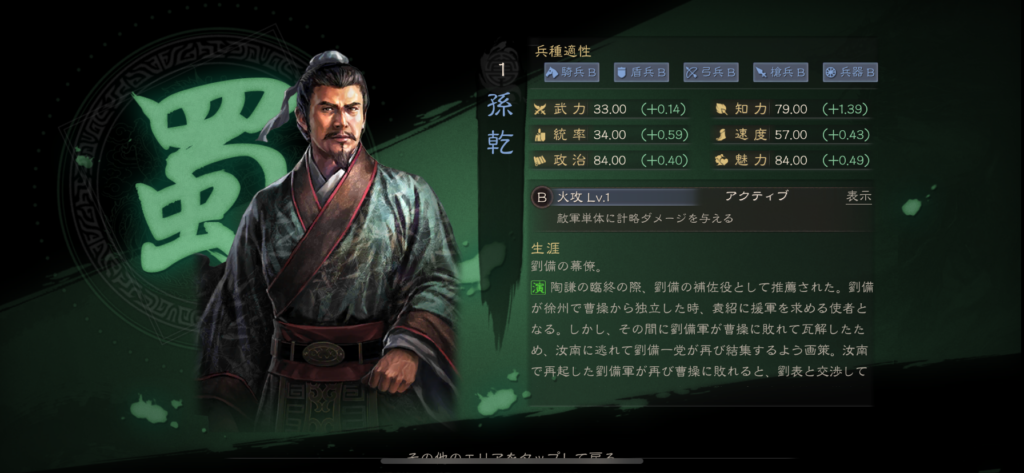The image size is (1024, 473).
Task: Tap the cavalry 騎兵 B aptitude badge
Action: 571,73
